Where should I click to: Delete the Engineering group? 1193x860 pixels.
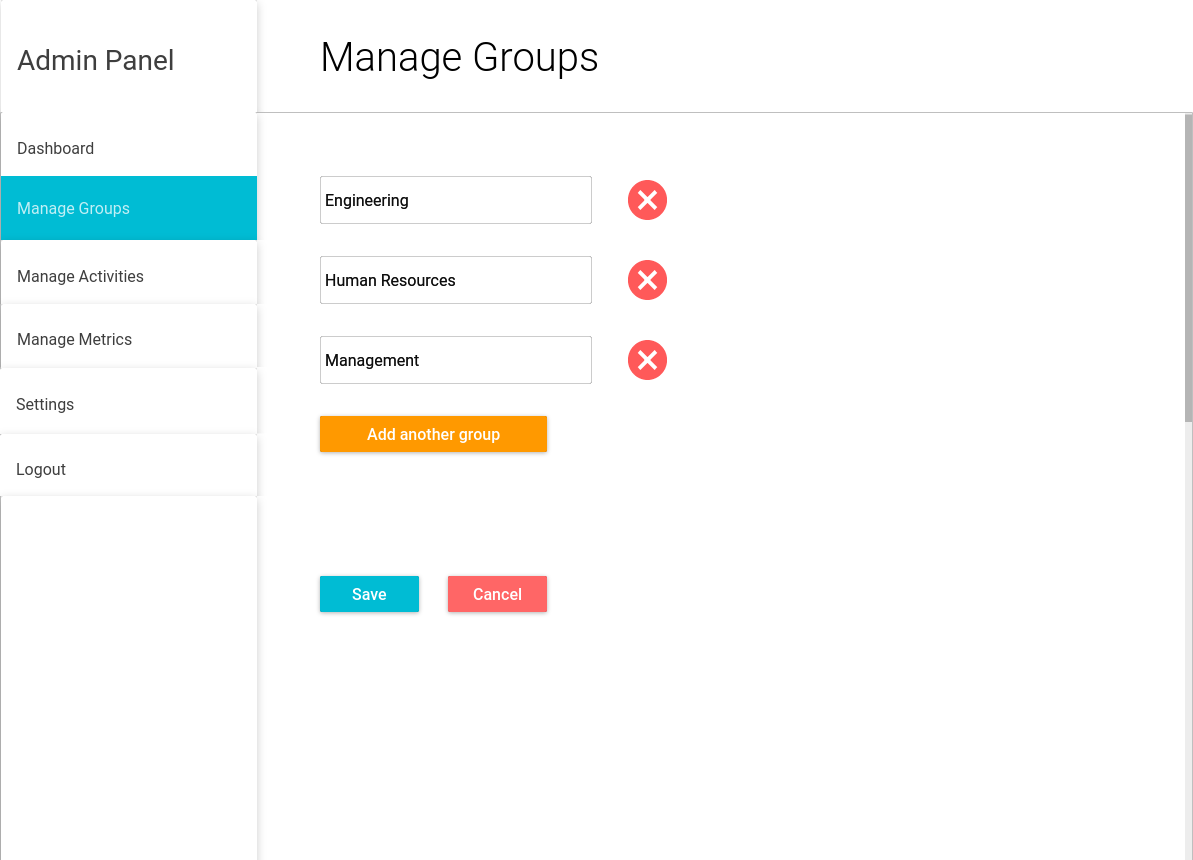click(x=647, y=200)
